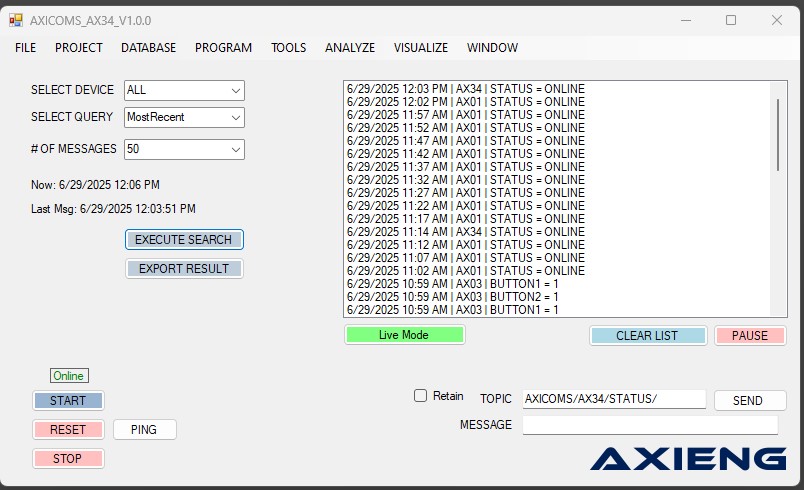The height and width of the screenshot is (490, 804).
Task: Select the 11:27 AM AX01 STATUS entry
Action: (x=558, y=193)
